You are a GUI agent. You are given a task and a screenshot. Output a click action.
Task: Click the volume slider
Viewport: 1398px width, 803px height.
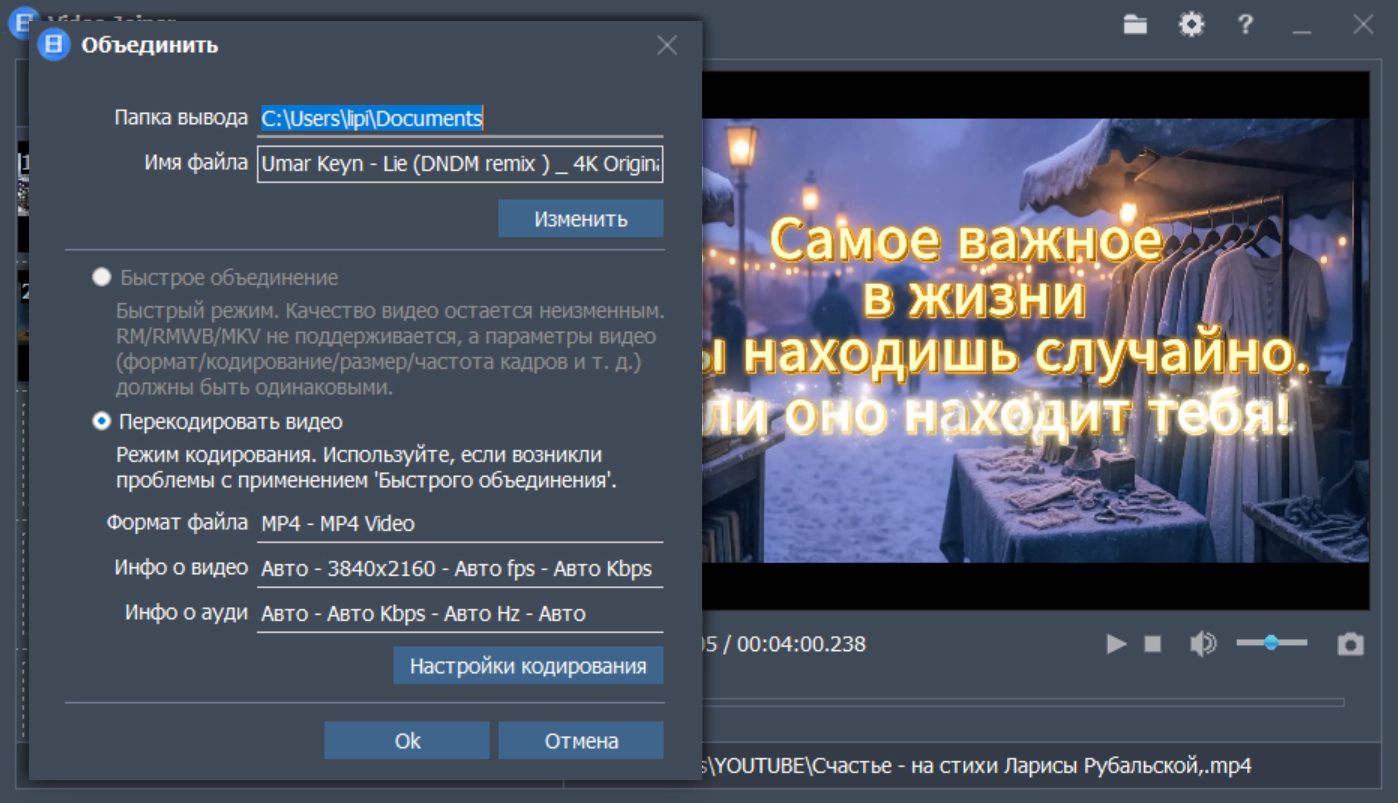(x=1271, y=643)
